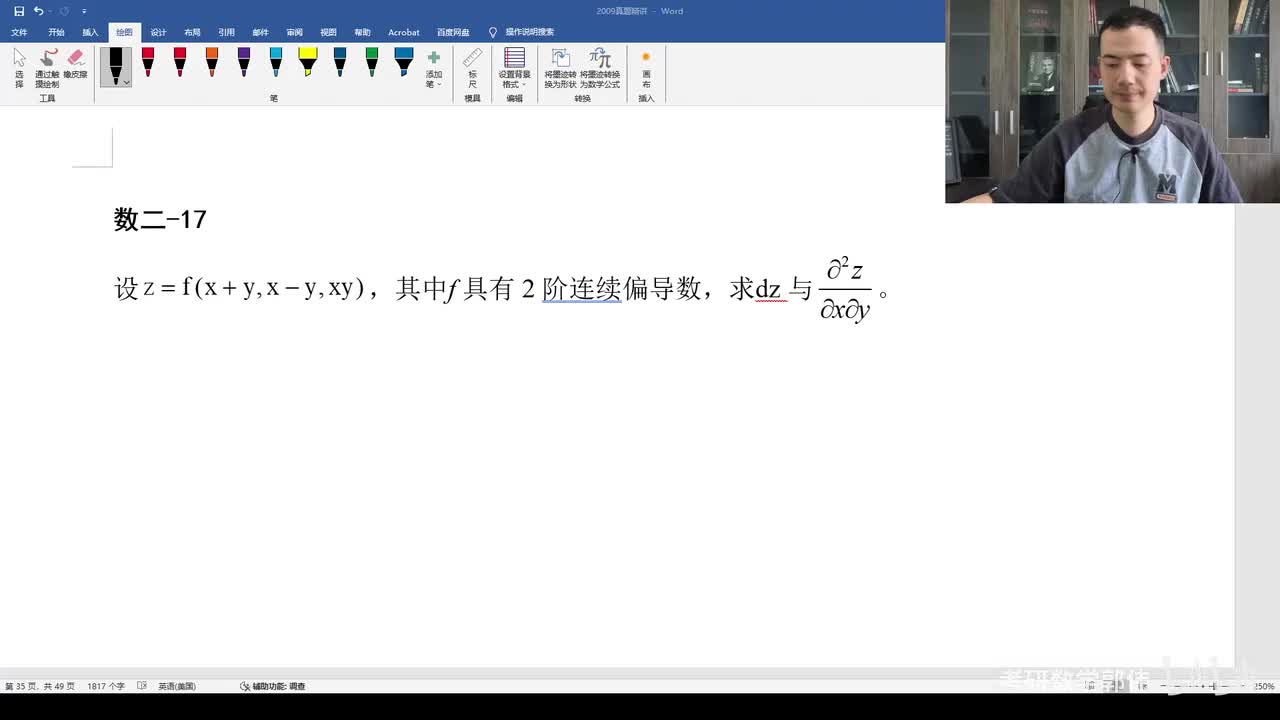Click the proofing check icon in status bar
The image size is (1280, 720).
(141, 686)
